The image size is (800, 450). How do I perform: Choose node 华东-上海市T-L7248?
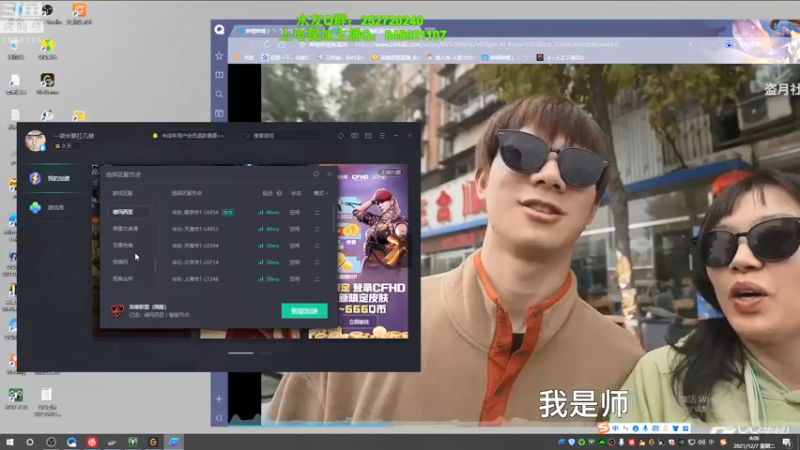[x=195, y=279]
